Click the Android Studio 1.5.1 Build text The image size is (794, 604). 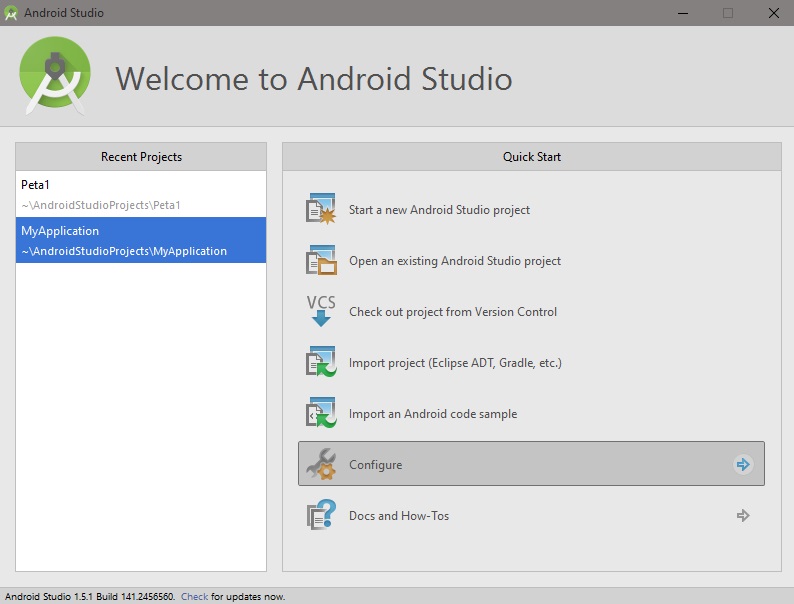tap(90, 596)
